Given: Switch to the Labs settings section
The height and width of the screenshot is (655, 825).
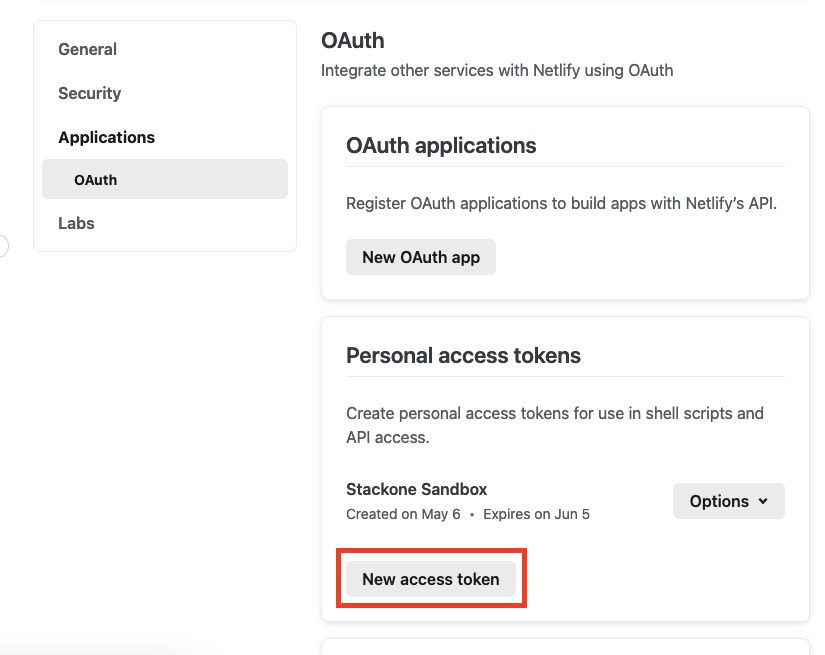Looking at the screenshot, I should (x=76, y=223).
